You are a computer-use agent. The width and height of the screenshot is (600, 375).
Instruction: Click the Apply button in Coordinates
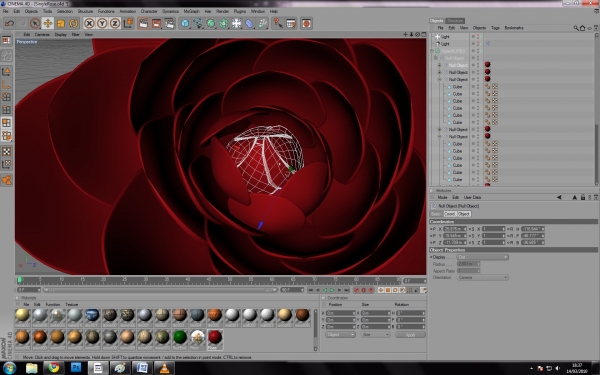pos(410,335)
